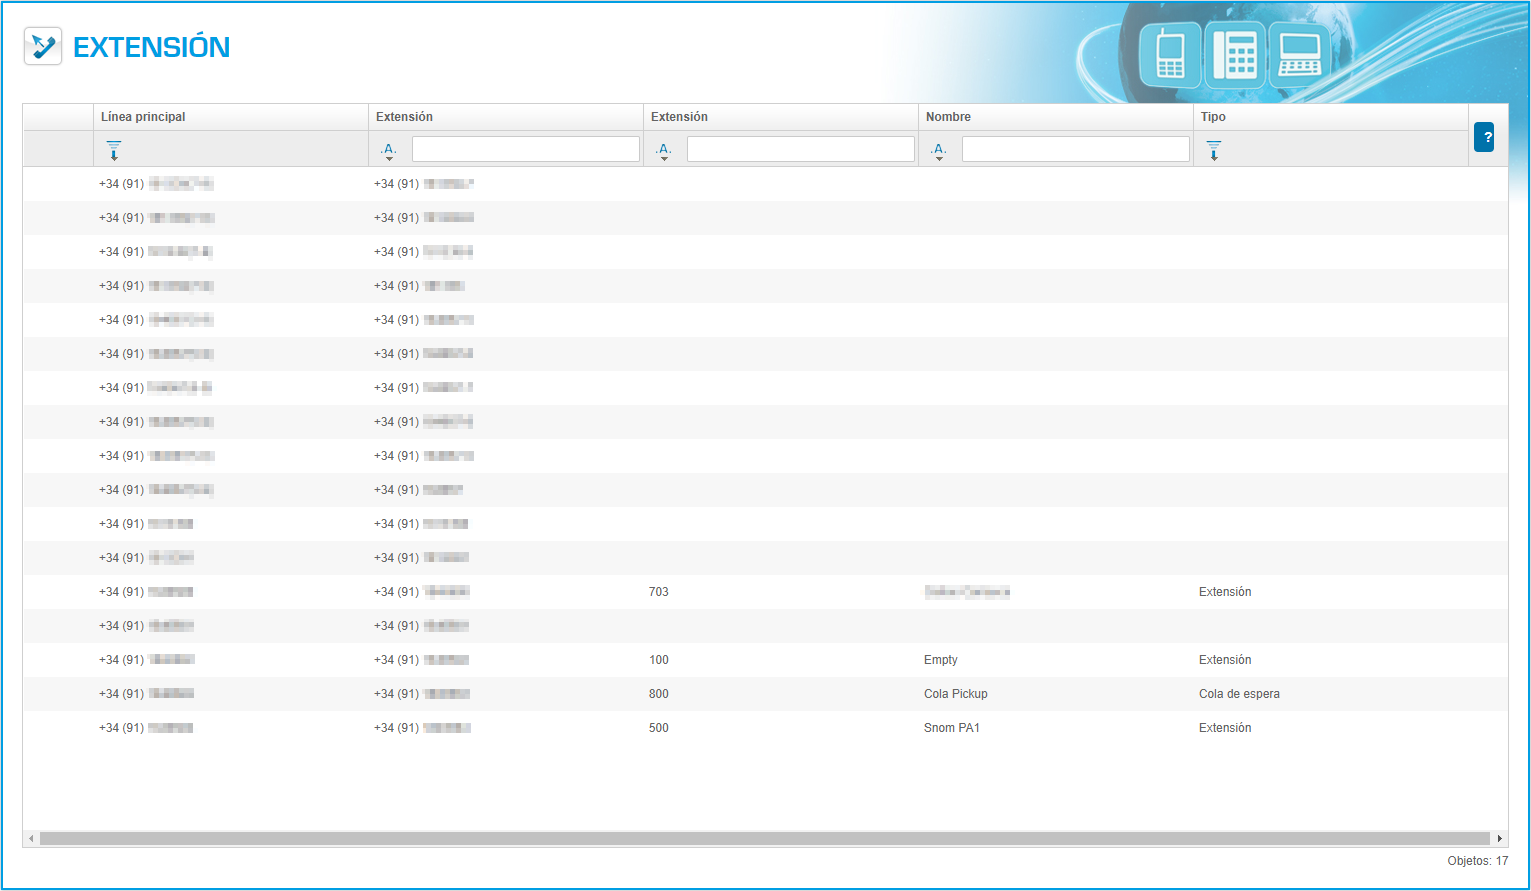Viewport: 1531px width, 891px height.
Task: Open the blue question mark help button
Action: 1484,137
